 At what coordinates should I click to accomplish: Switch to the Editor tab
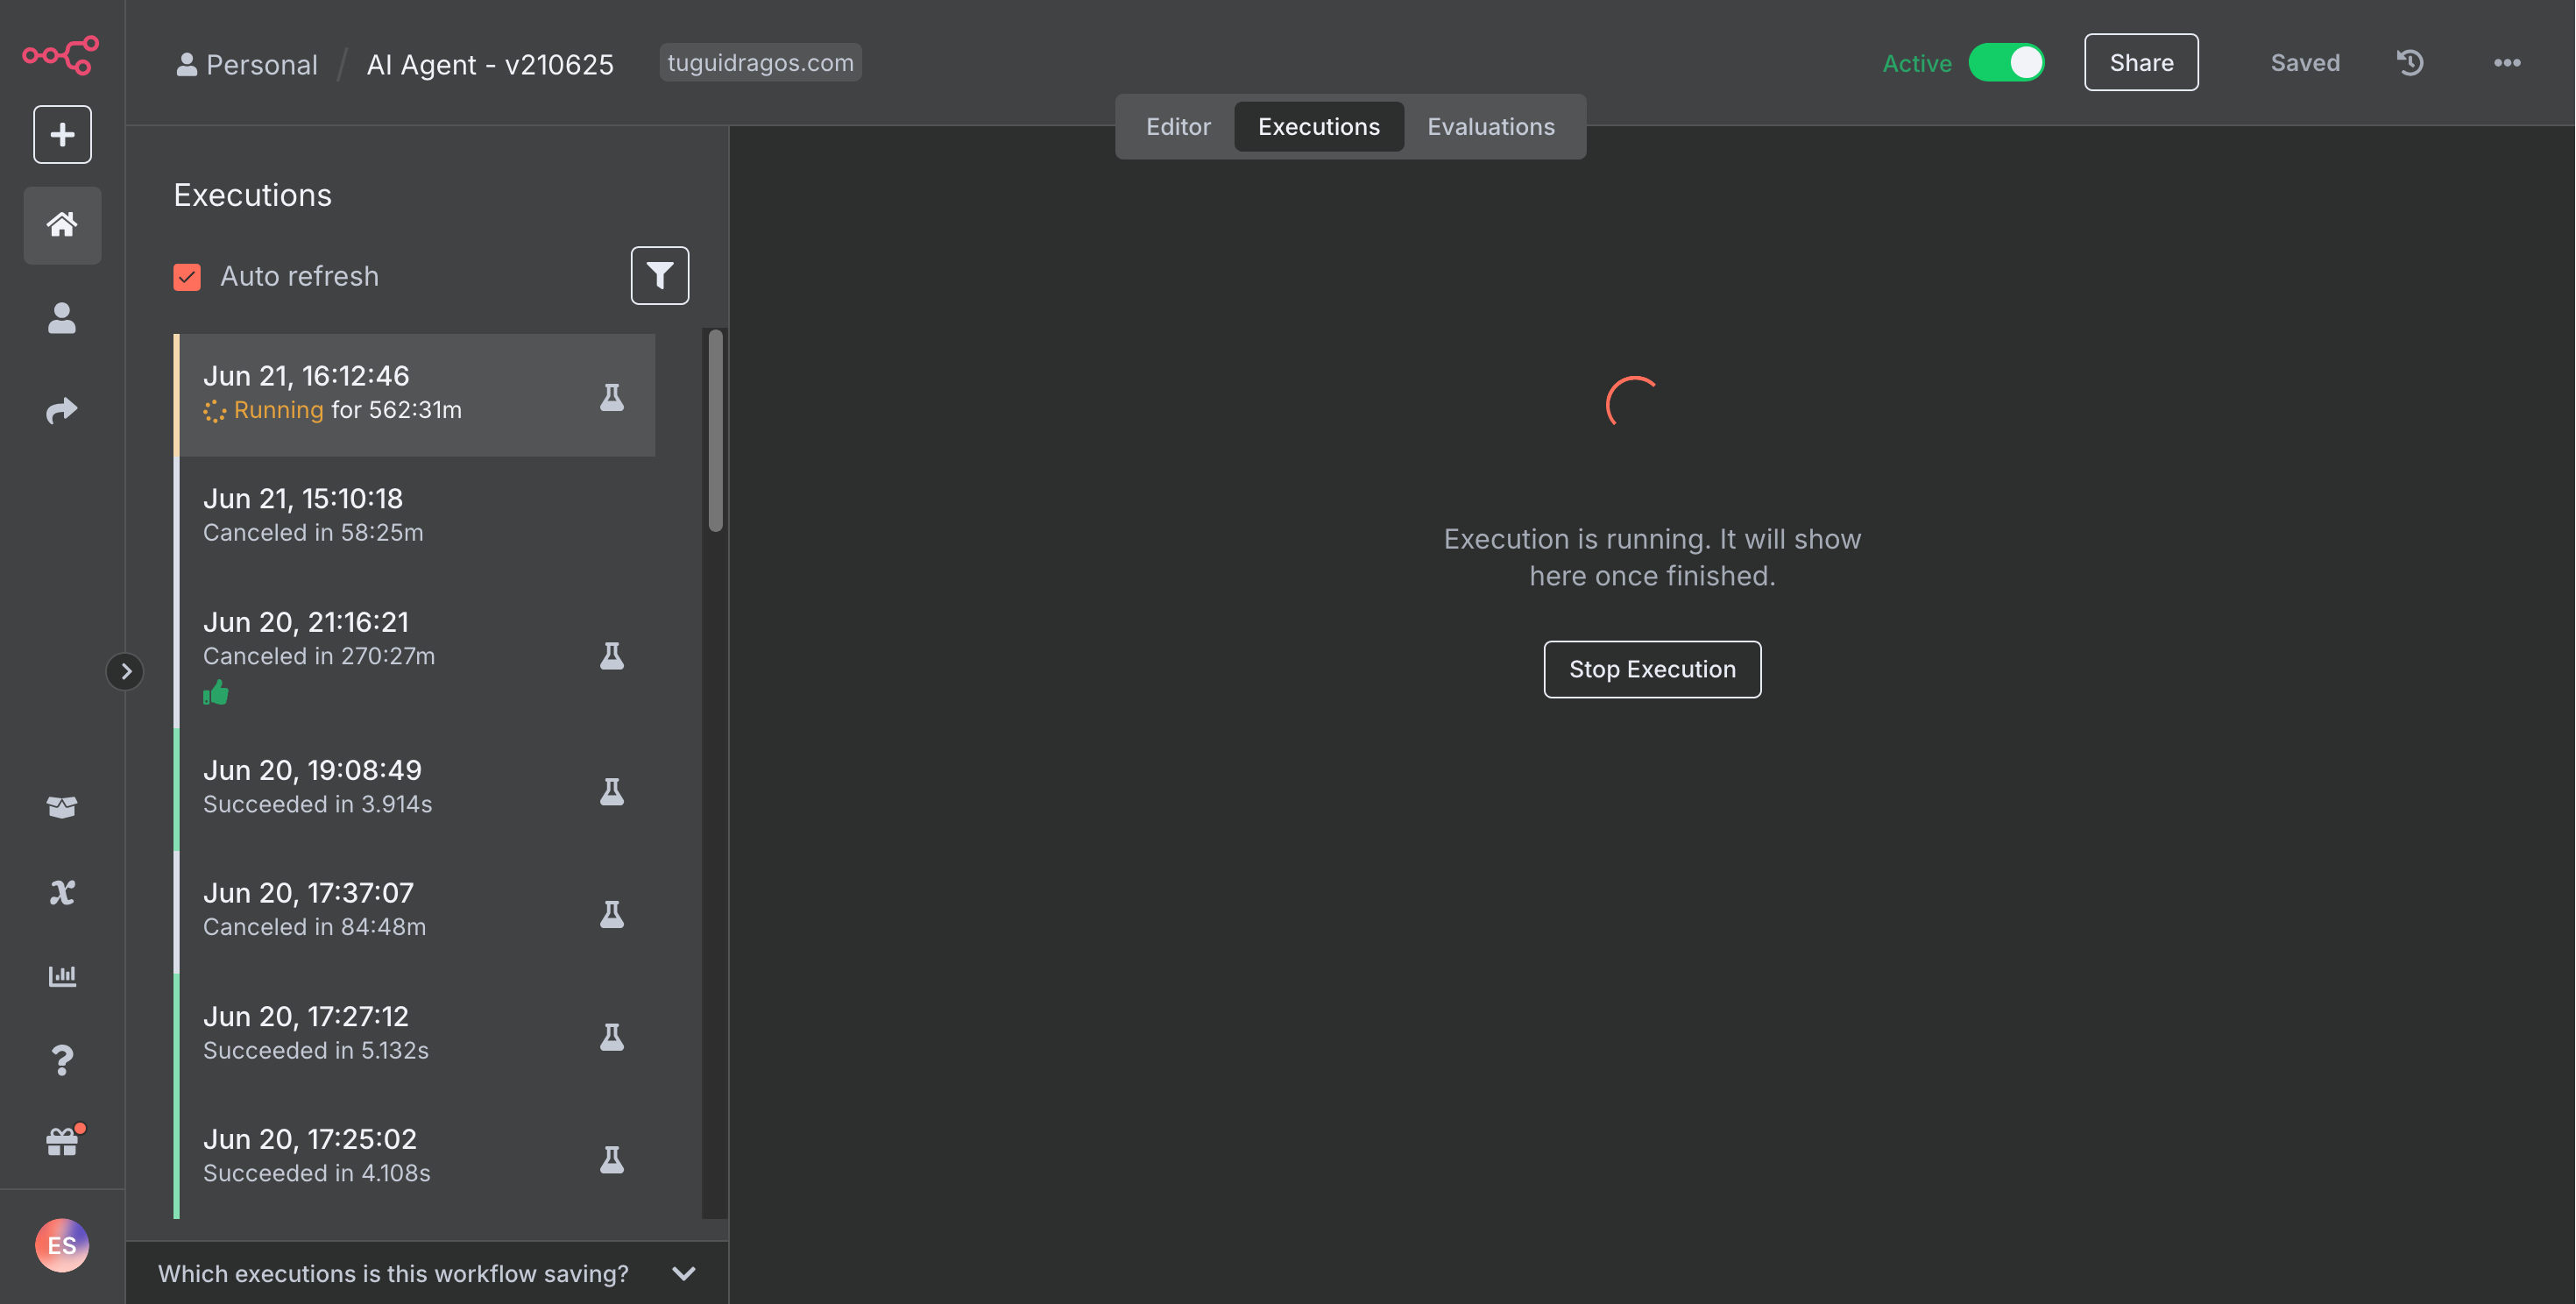(x=1177, y=127)
